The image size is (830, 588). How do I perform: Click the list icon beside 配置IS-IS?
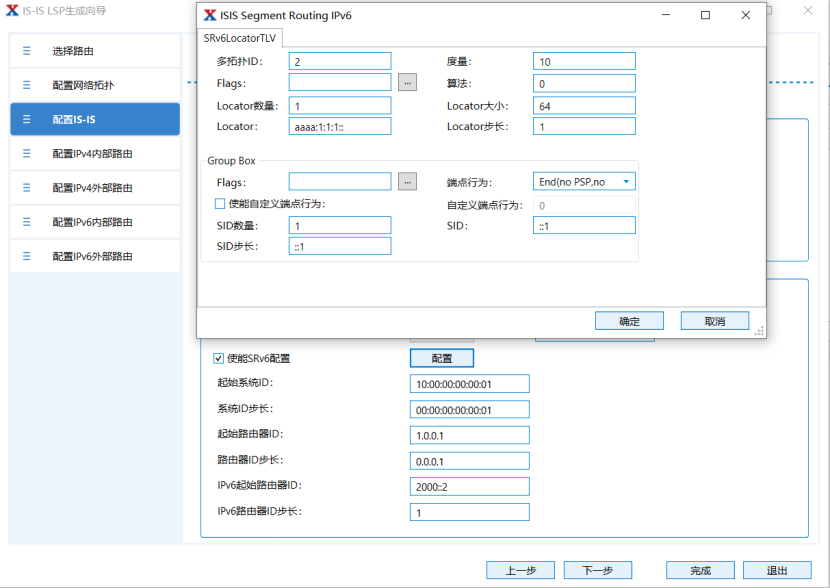click(x=26, y=119)
